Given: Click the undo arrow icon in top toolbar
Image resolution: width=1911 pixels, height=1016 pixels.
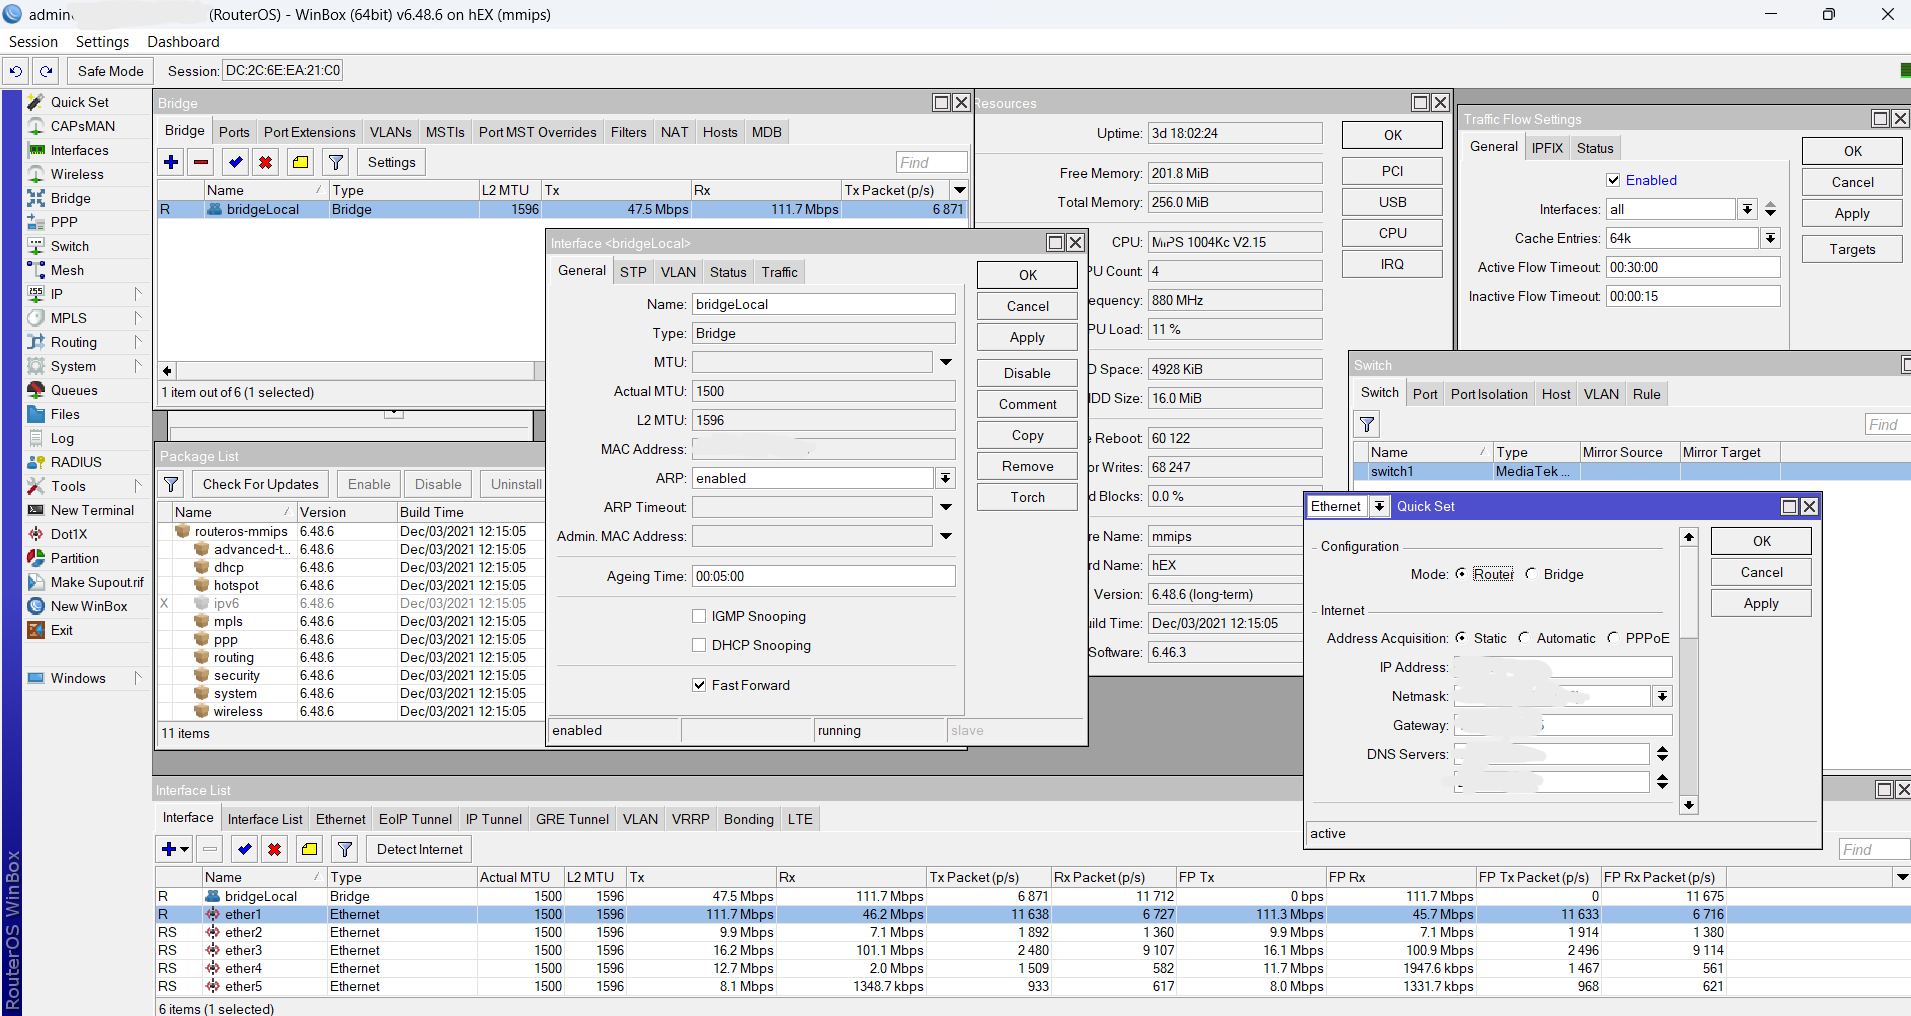Looking at the screenshot, I should tap(16, 71).
